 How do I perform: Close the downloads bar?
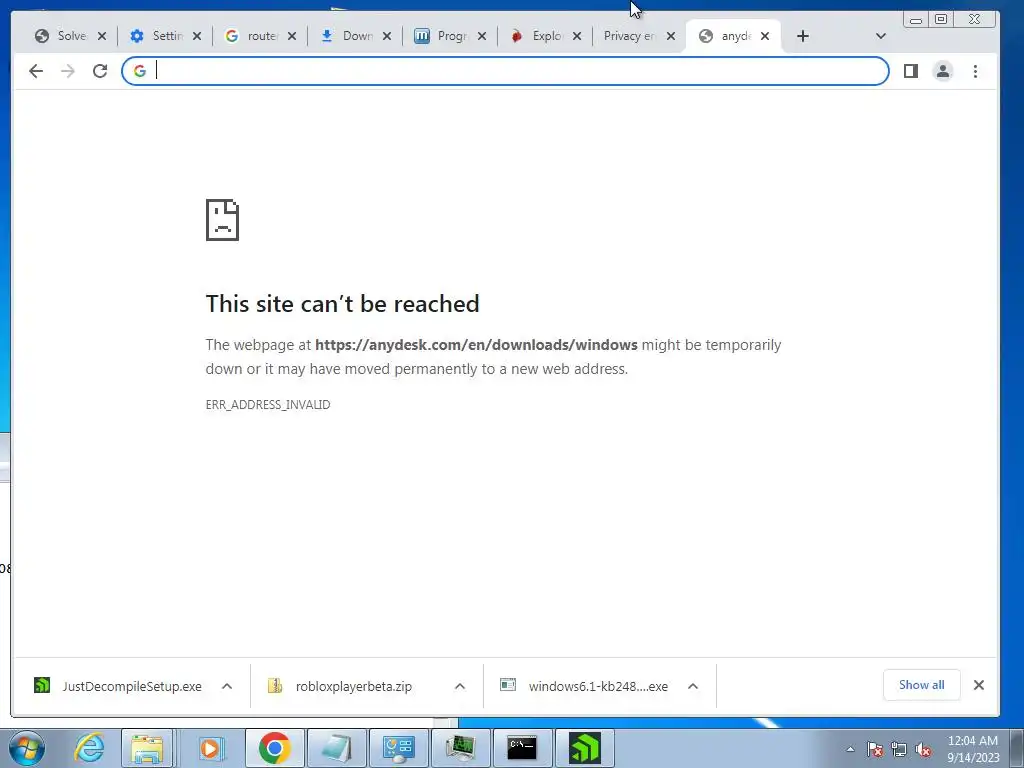[x=978, y=685]
